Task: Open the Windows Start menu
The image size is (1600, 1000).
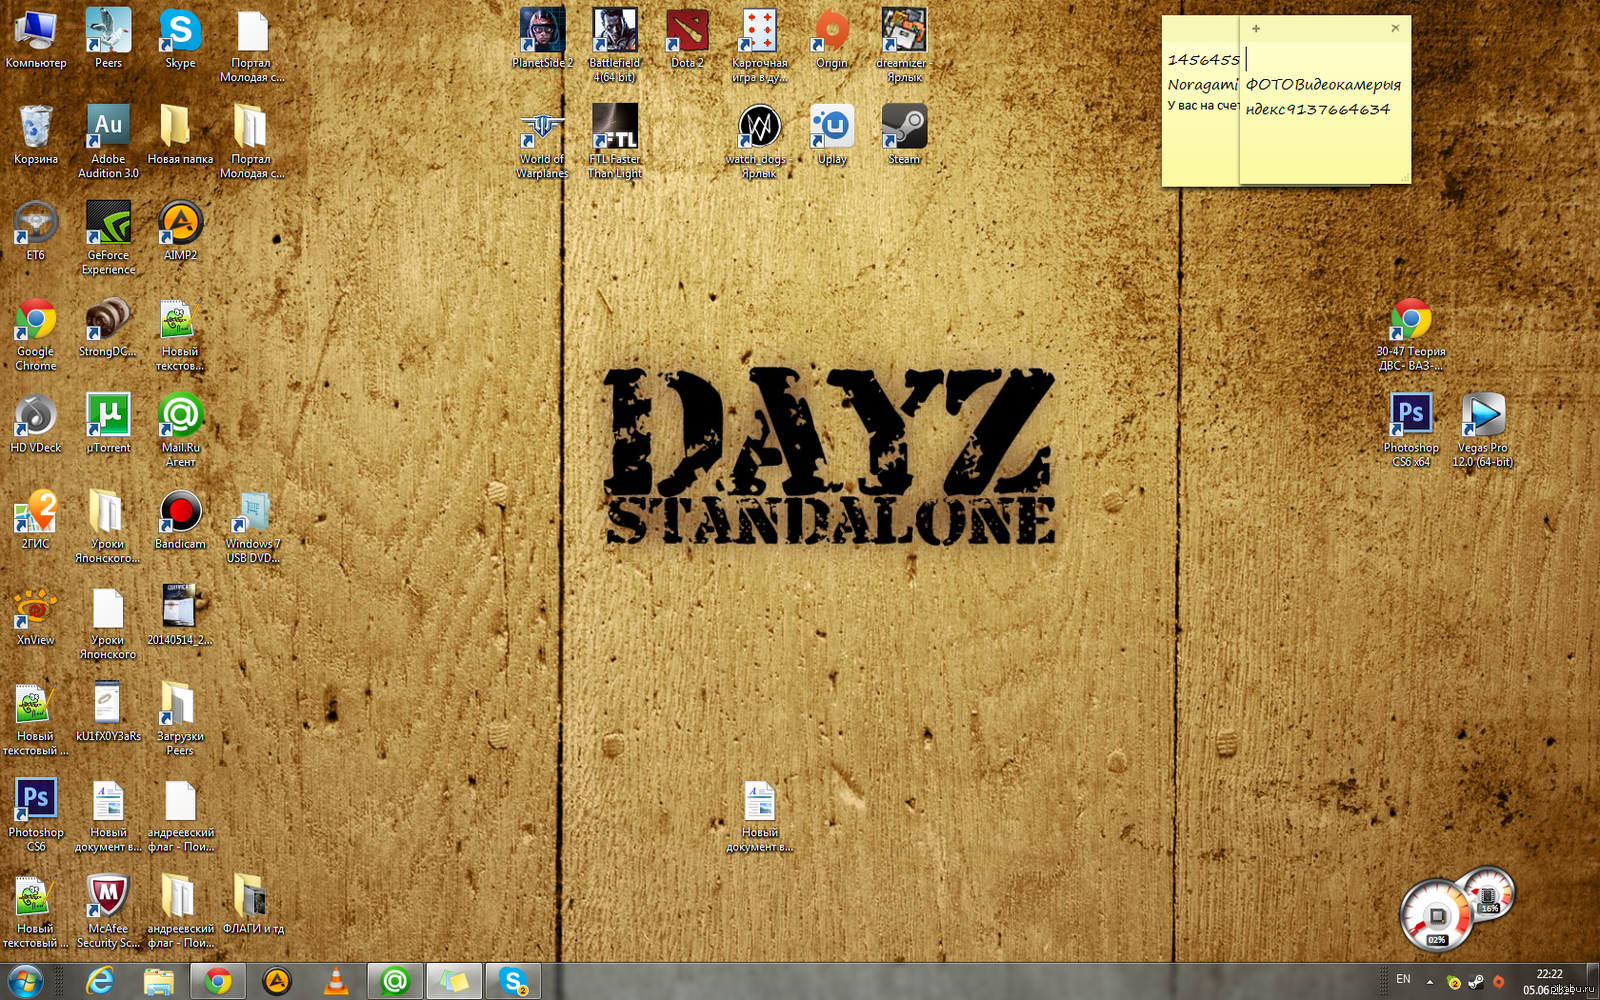Action: click(x=25, y=981)
